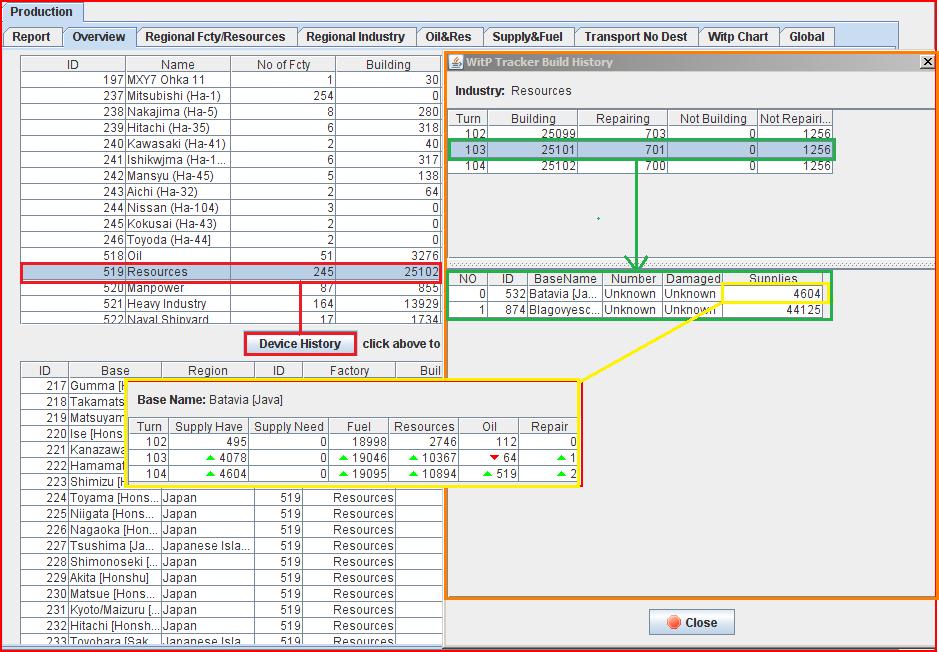Select the MXY7 Ohka 11 row
The height and width of the screenshot is (652, 939).
[231, 80]
